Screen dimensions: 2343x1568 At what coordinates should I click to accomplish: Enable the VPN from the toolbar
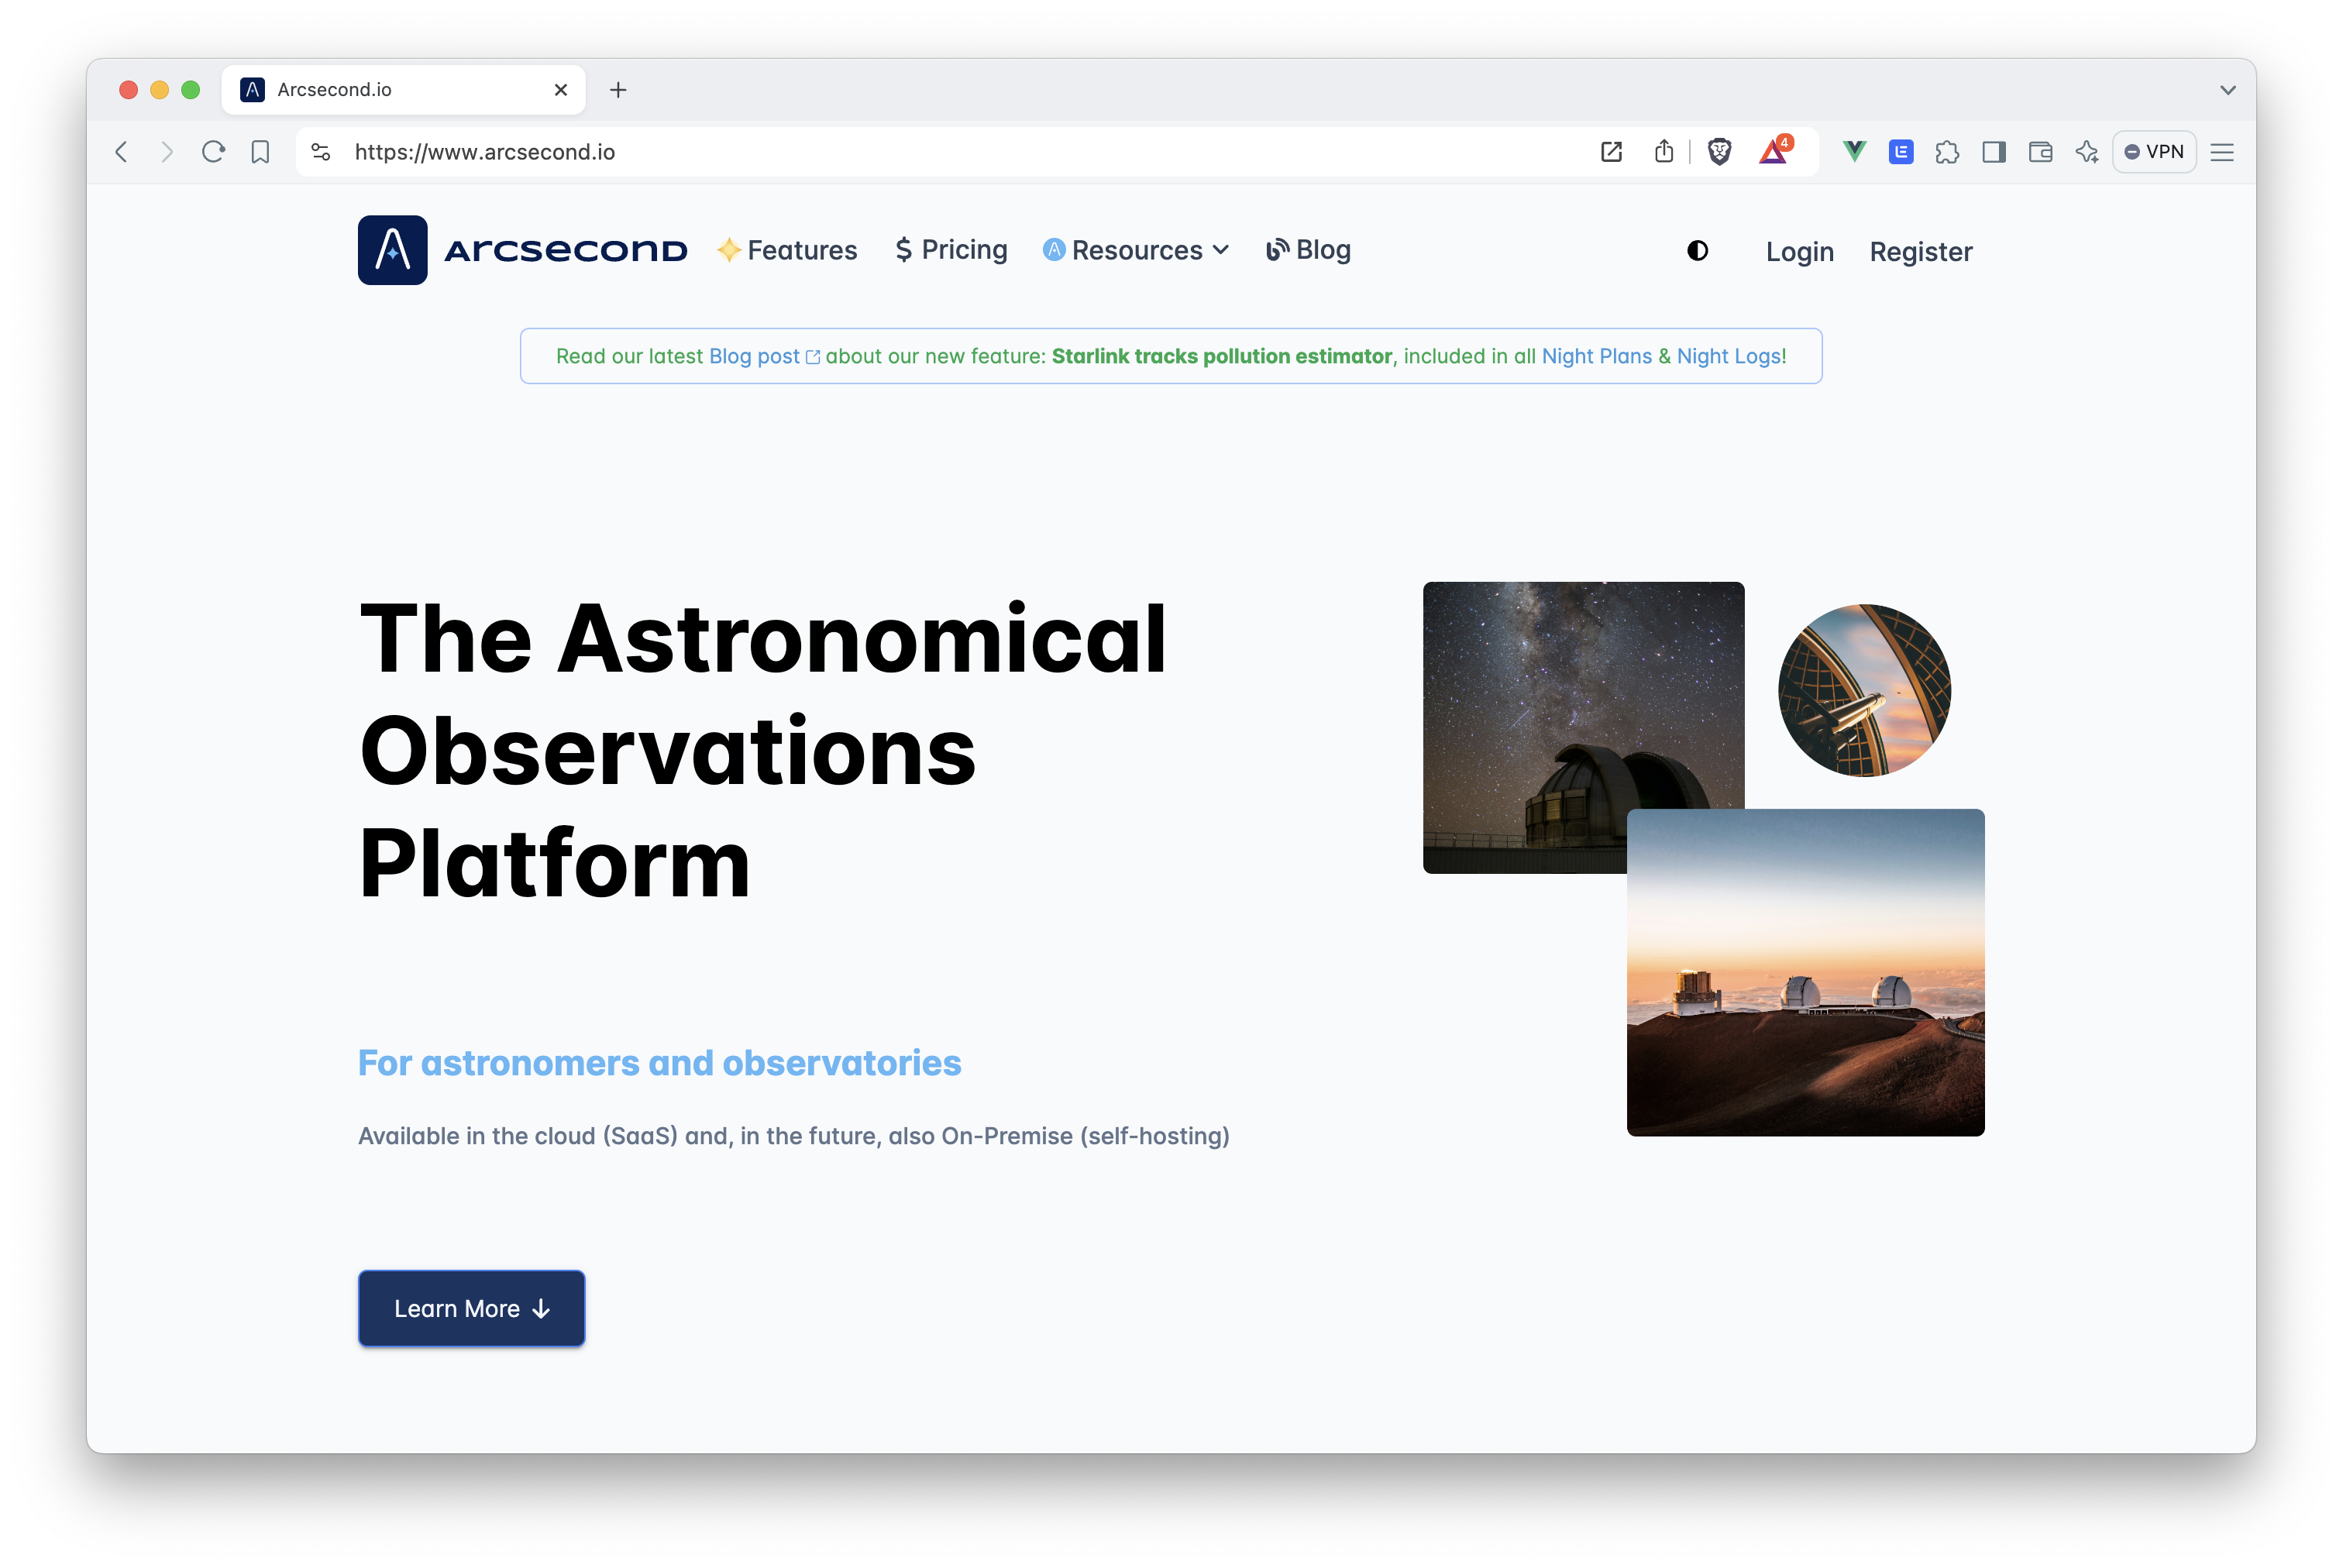[2154, 151]
